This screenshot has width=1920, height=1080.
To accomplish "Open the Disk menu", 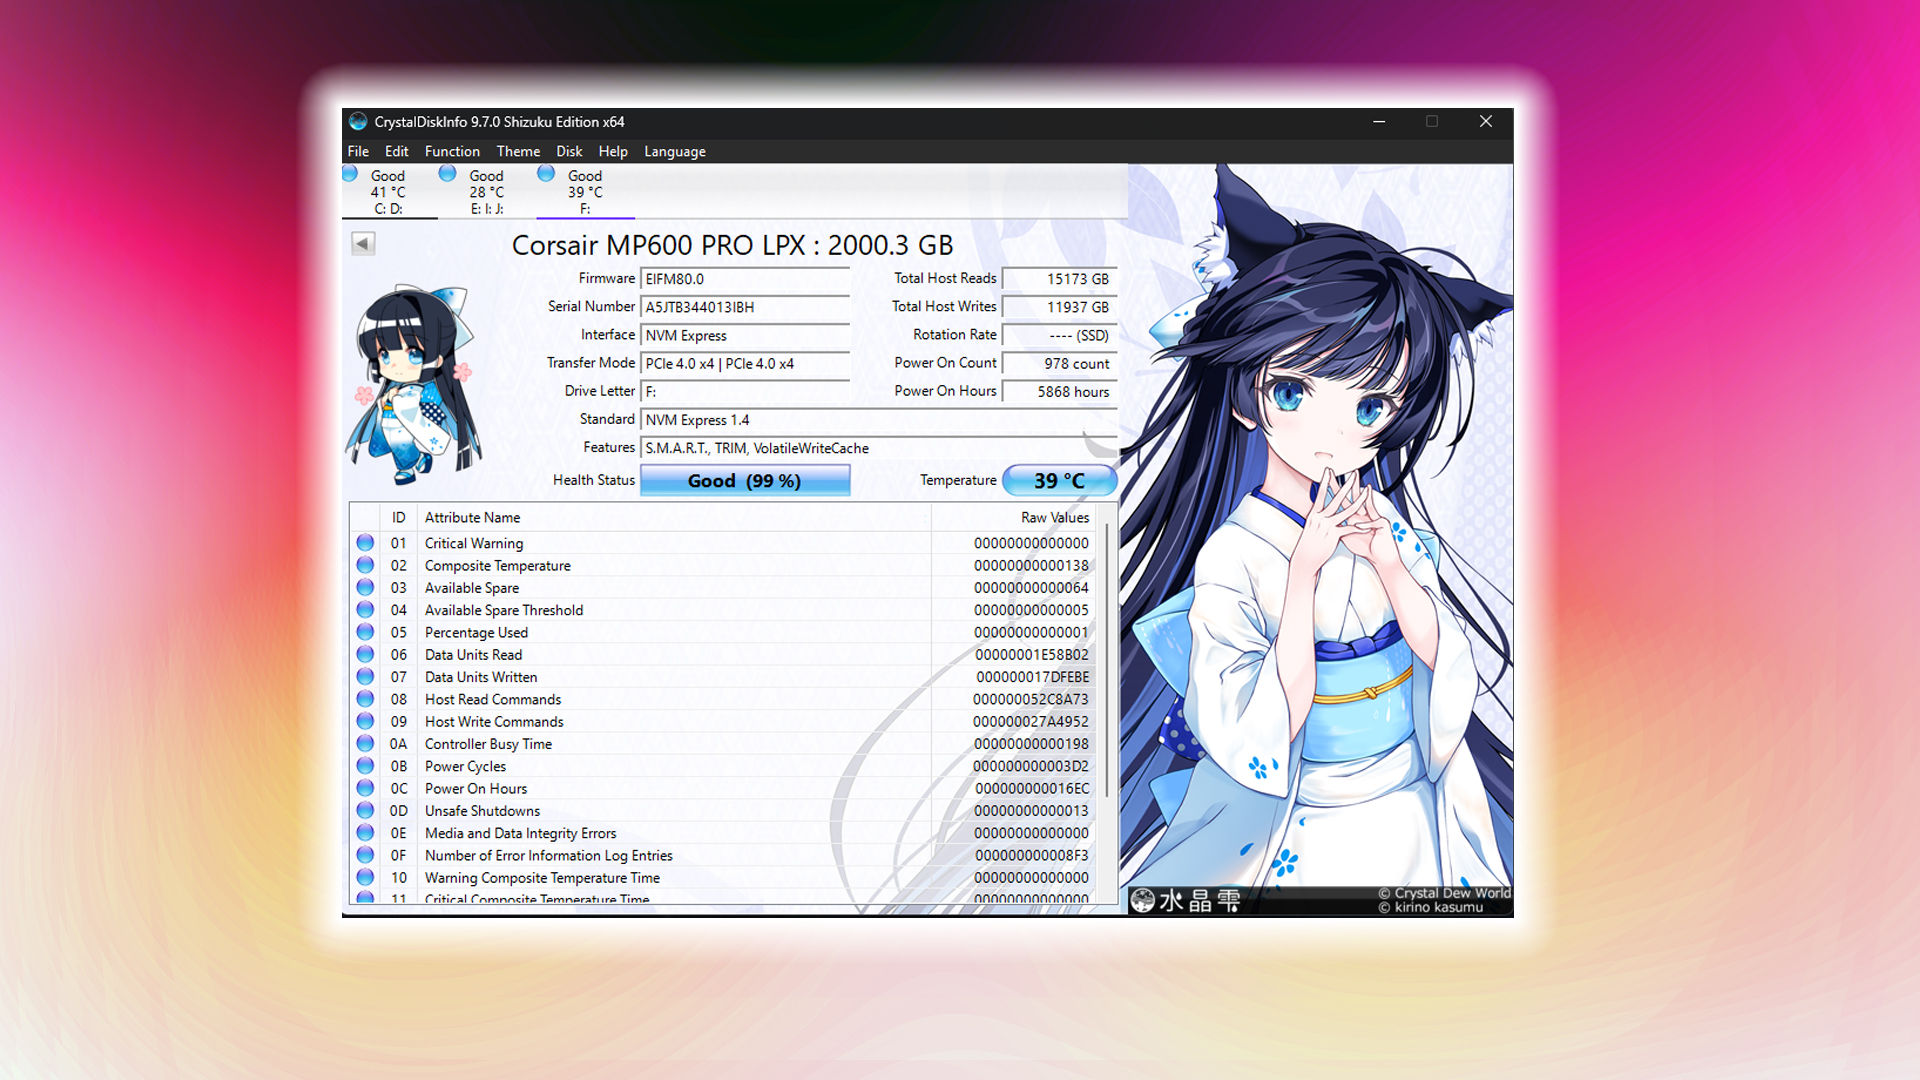I will click(x=569, y=151).
